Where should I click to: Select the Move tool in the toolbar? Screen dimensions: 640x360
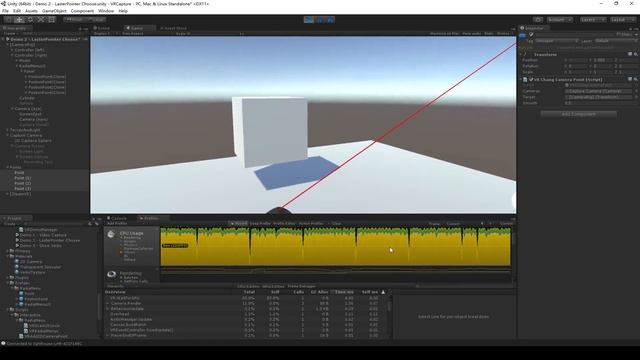(x=19, y=20)
